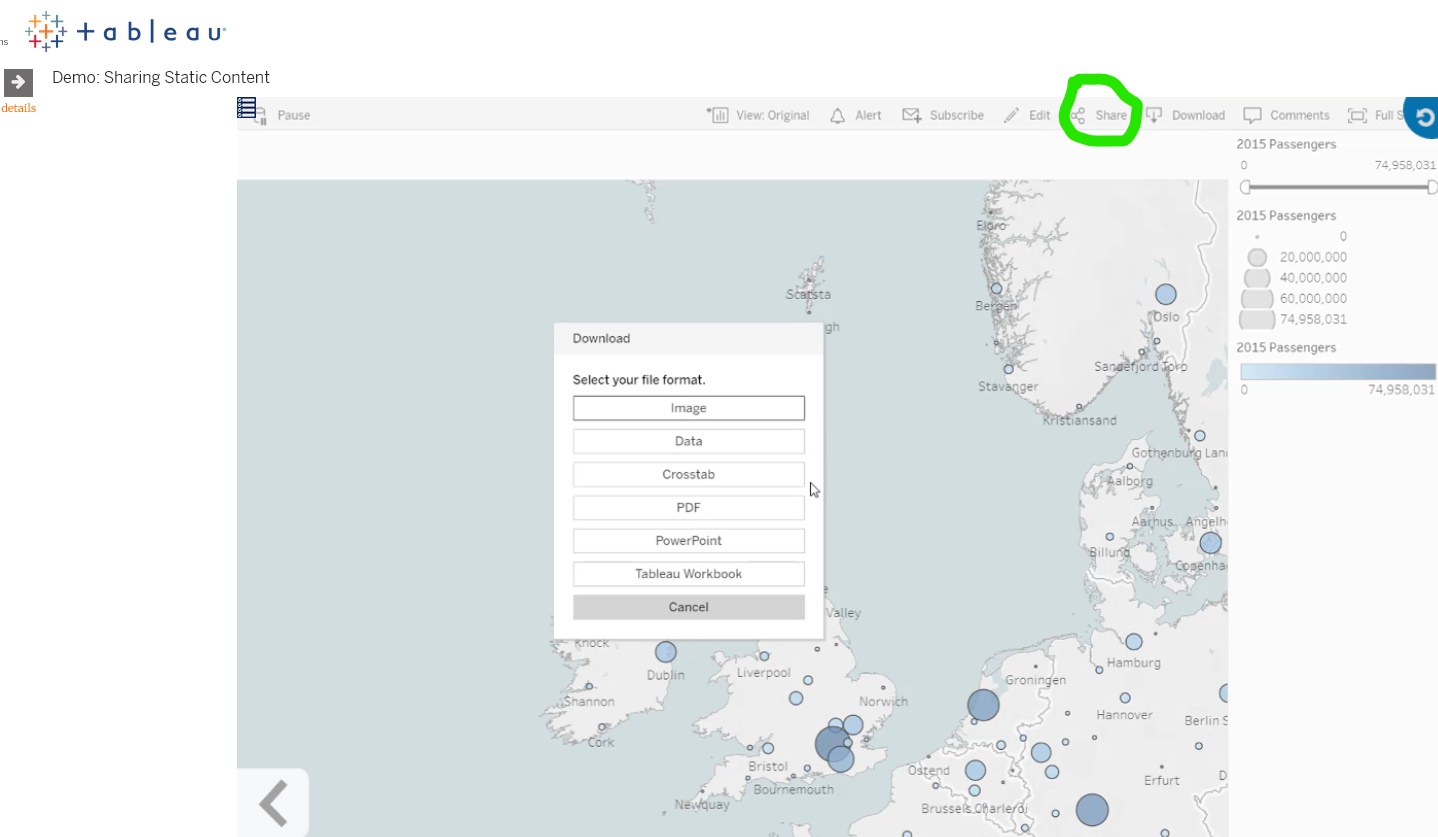Click the Download dialog title
The image size is (1438, 837).
point(601,338)
